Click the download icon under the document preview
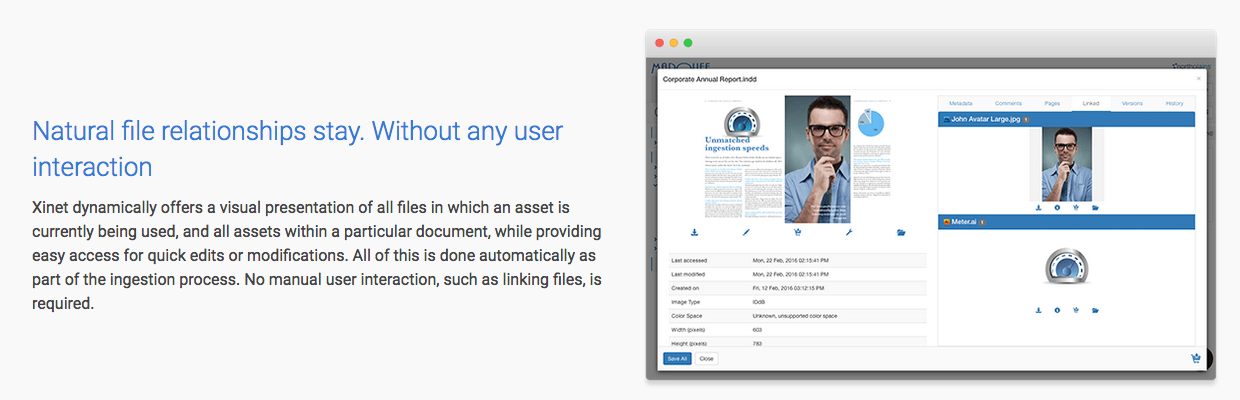This screenshot has height=400, width=1240. (x=694, y=232)
